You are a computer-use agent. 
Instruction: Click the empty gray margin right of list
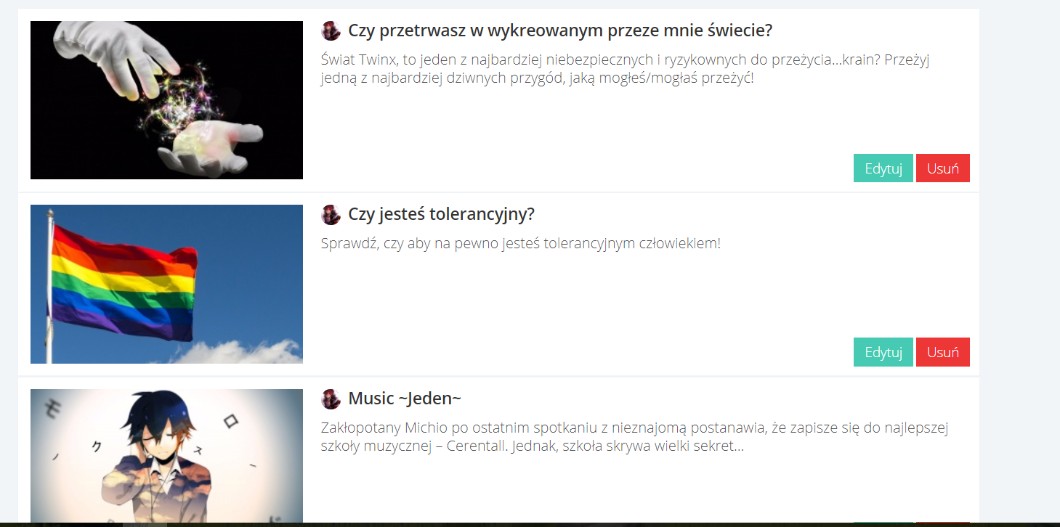(x=1019, y=264)
